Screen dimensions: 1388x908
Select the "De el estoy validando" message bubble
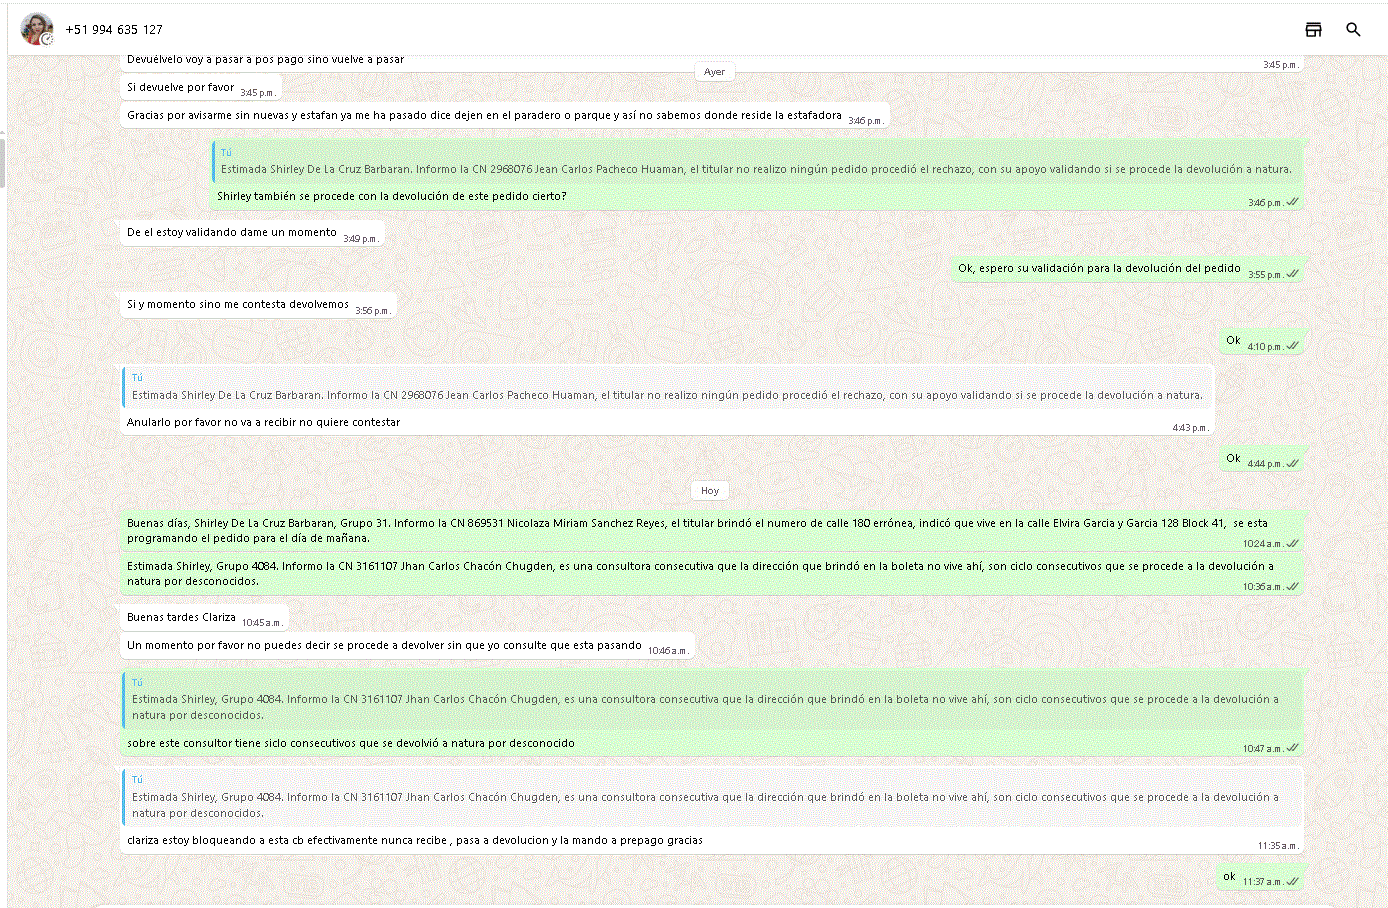[x=232, y=233]
